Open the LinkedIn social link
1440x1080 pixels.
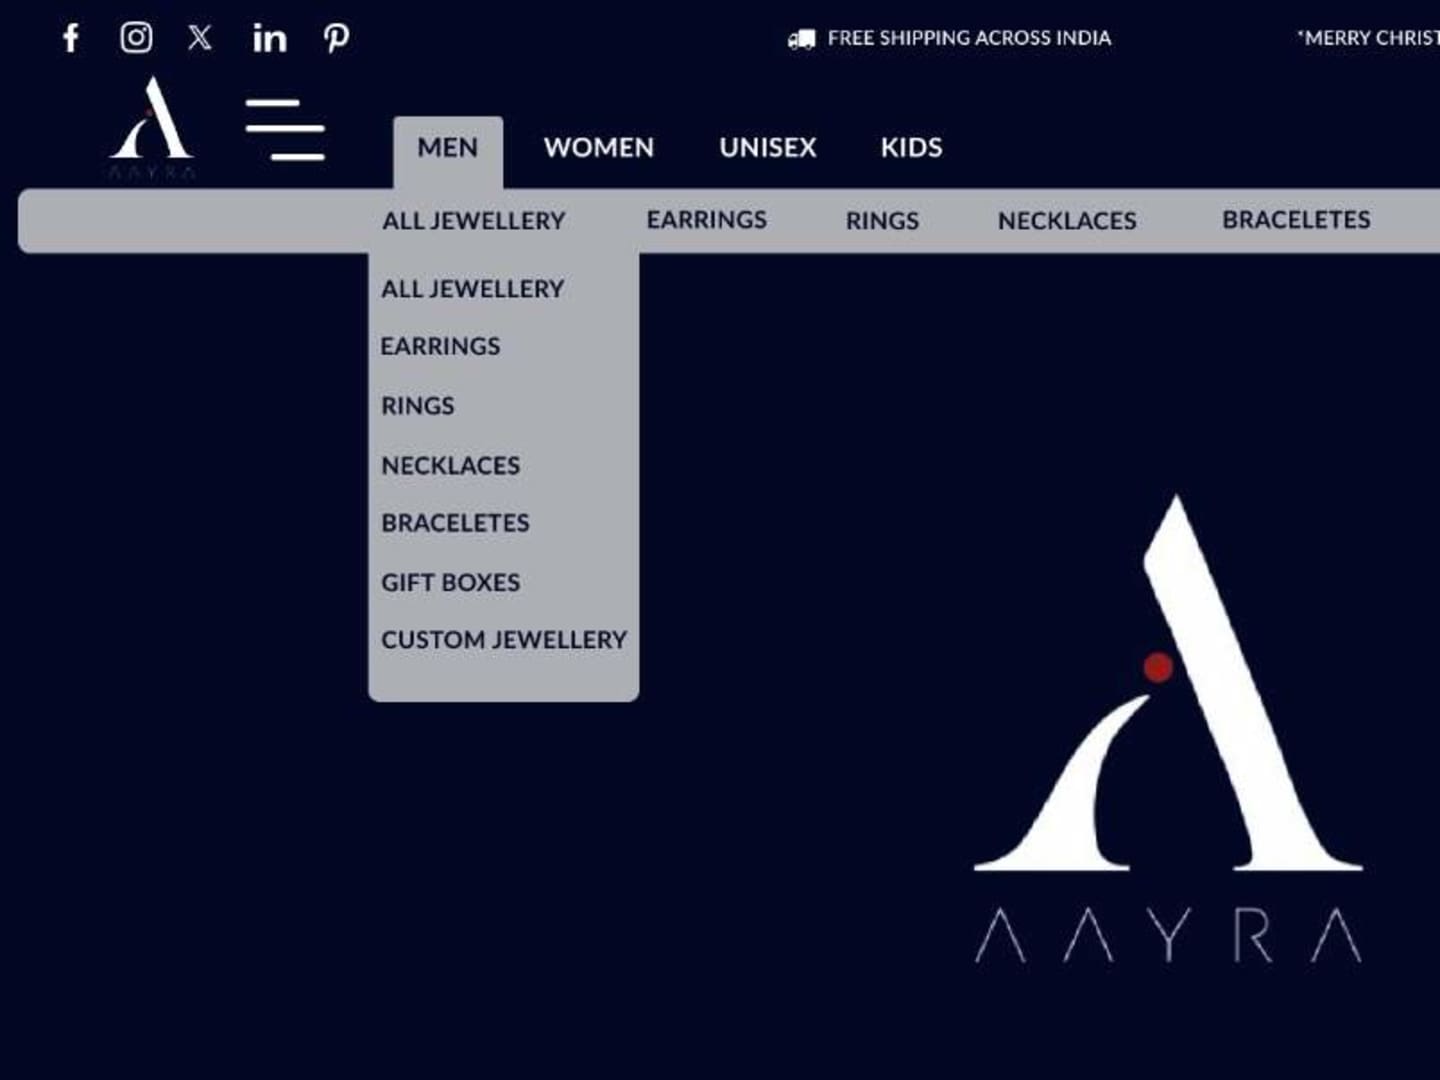269,38
